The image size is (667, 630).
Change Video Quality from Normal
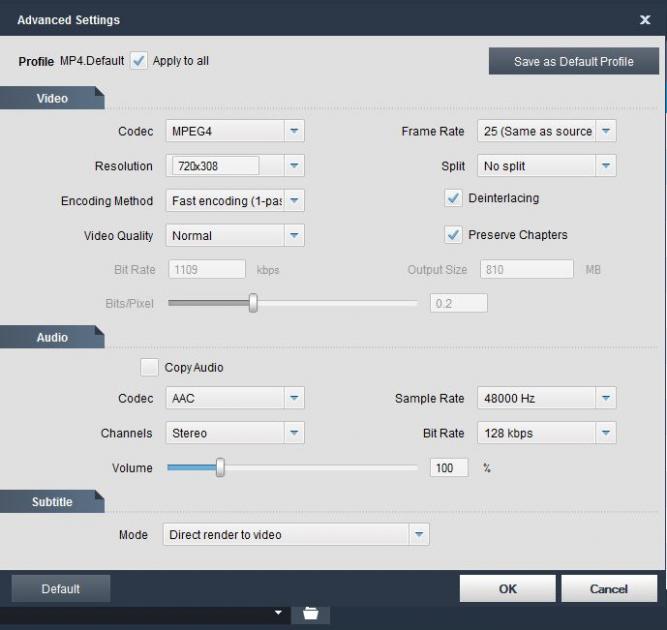pos(293,236)
